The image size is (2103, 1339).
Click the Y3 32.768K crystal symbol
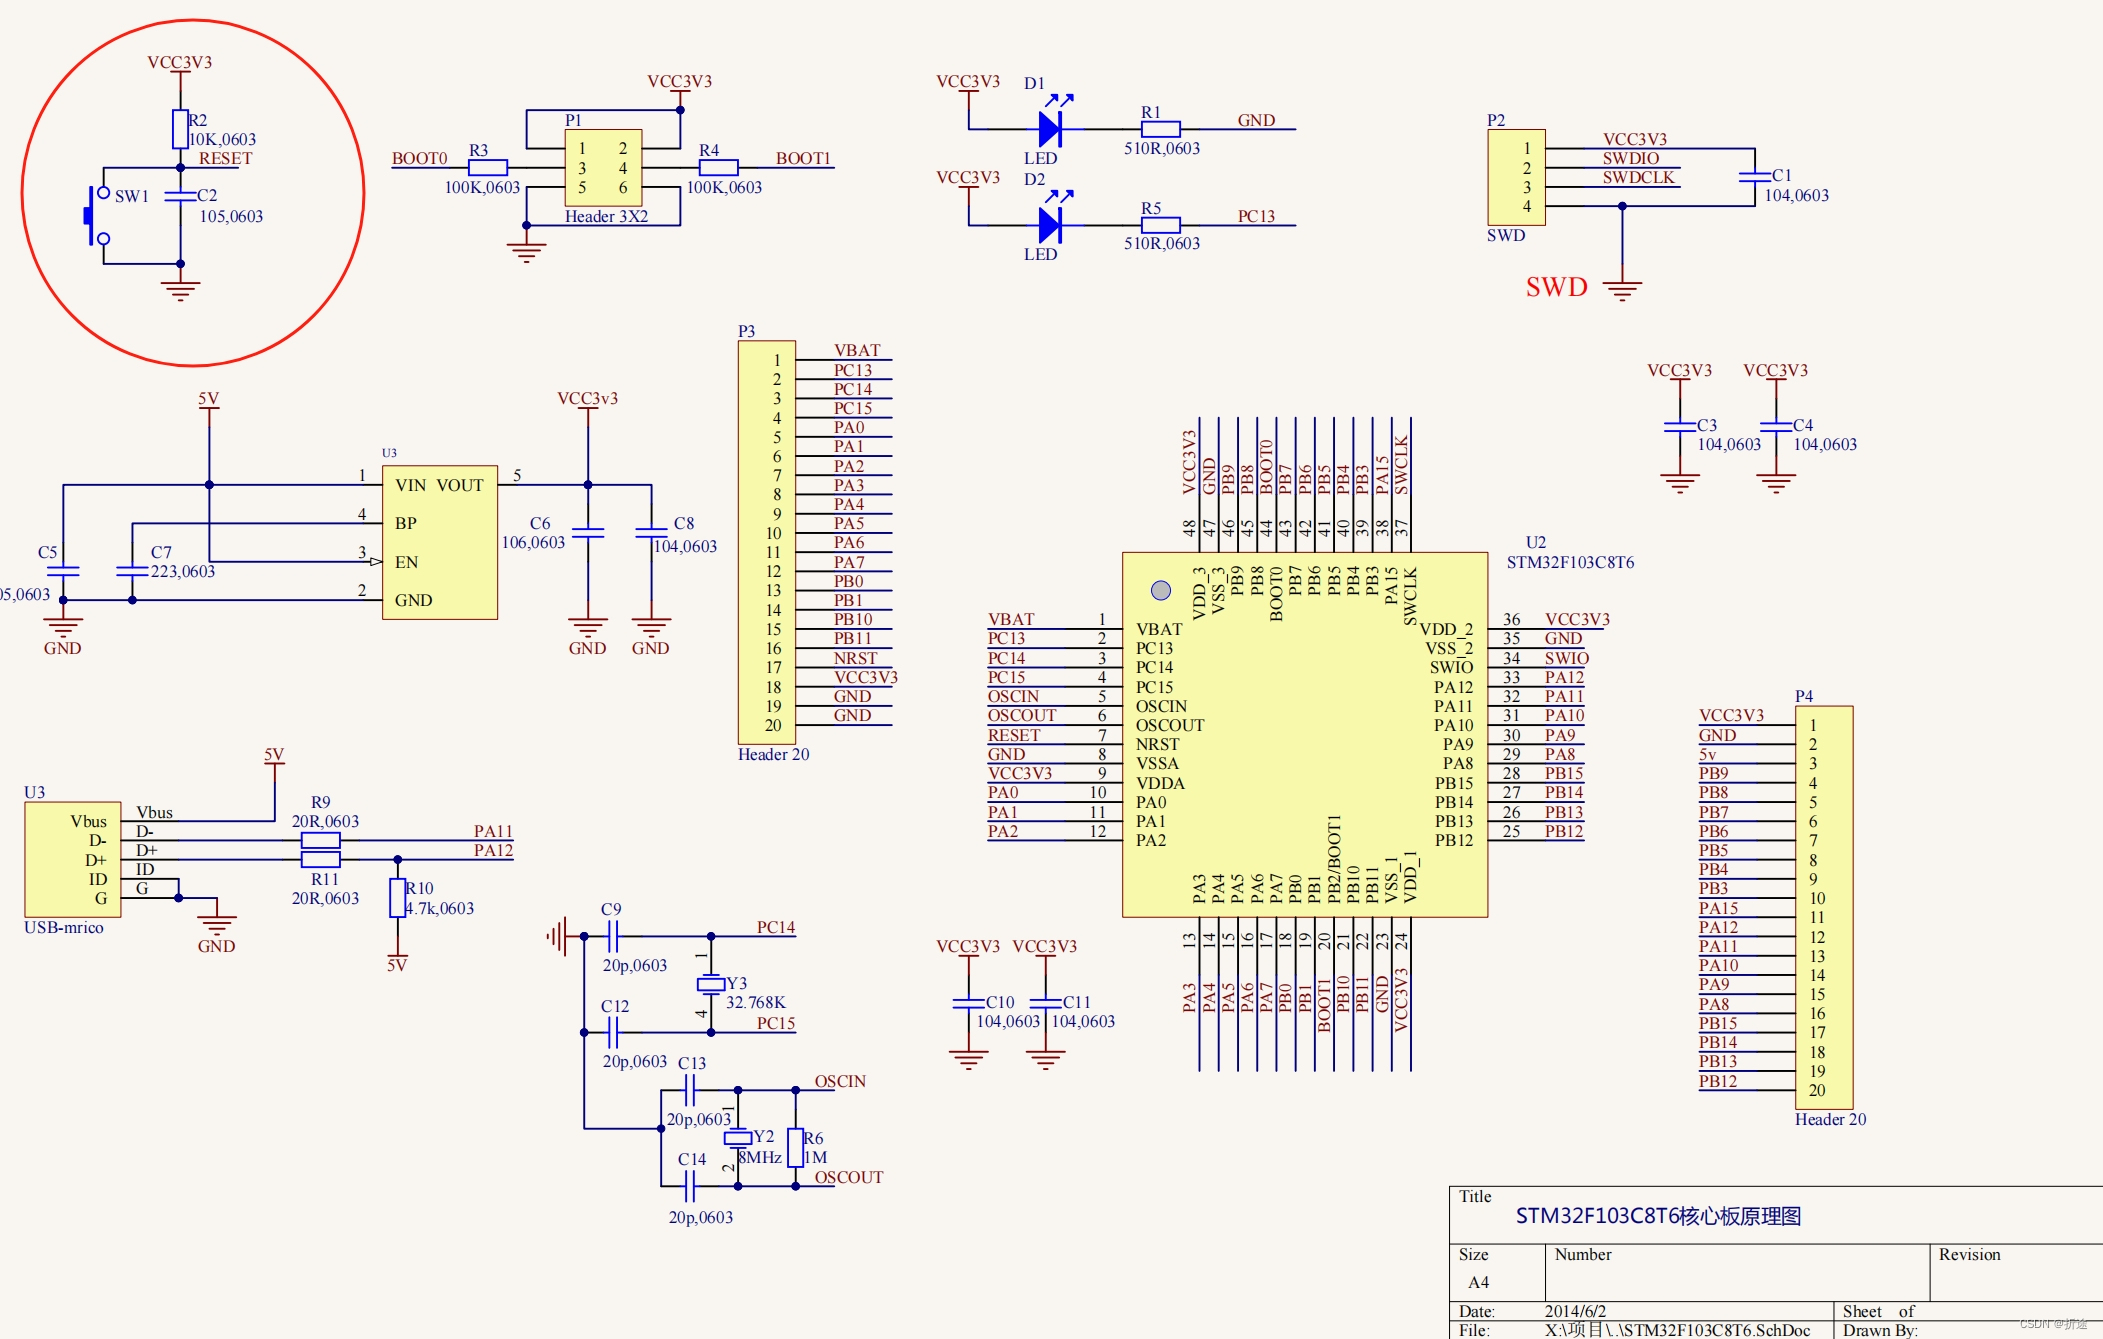tap(711, 985)
